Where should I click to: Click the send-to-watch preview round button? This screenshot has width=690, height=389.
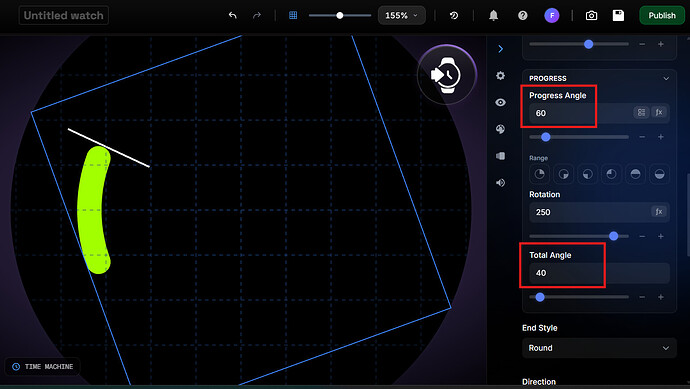click(447, 75)
